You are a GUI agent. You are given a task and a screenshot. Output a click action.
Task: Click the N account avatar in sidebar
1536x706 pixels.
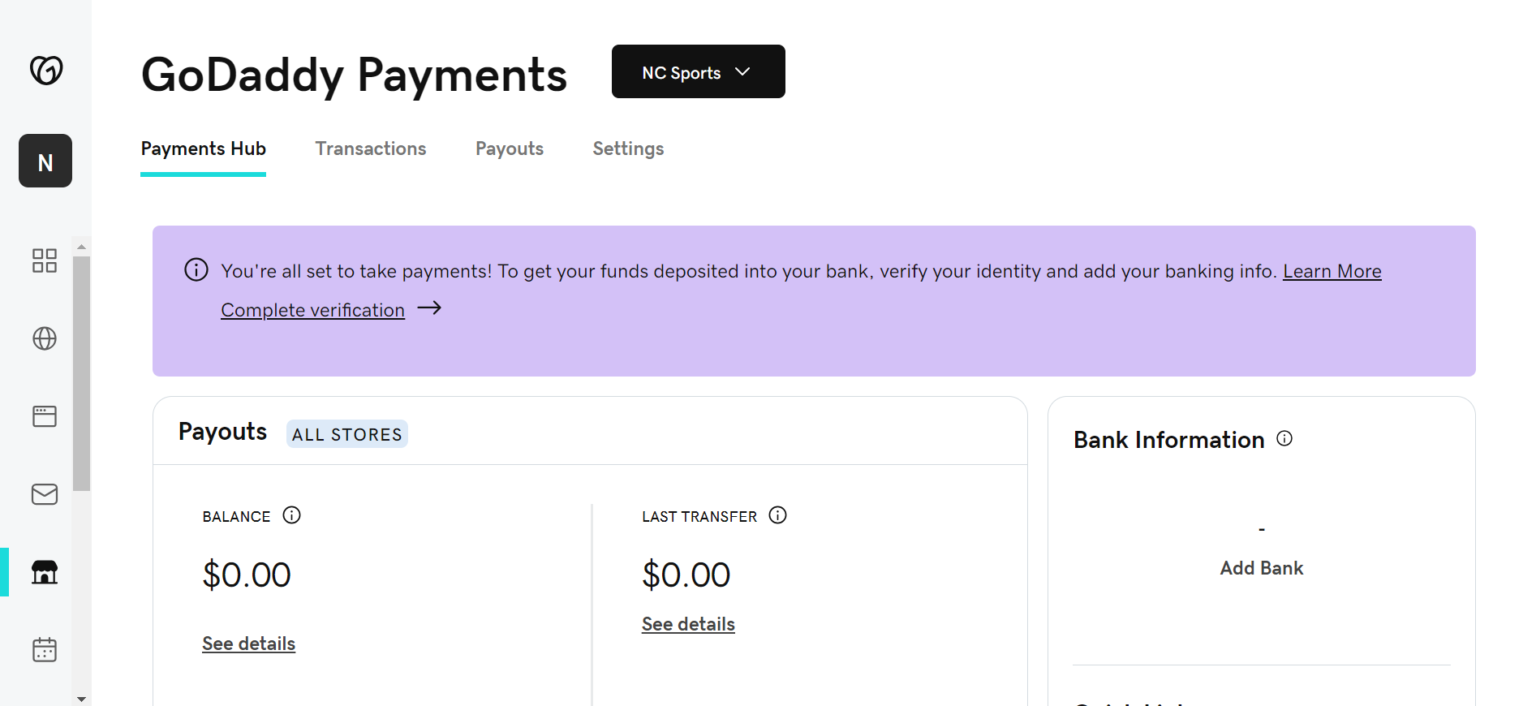45,161
